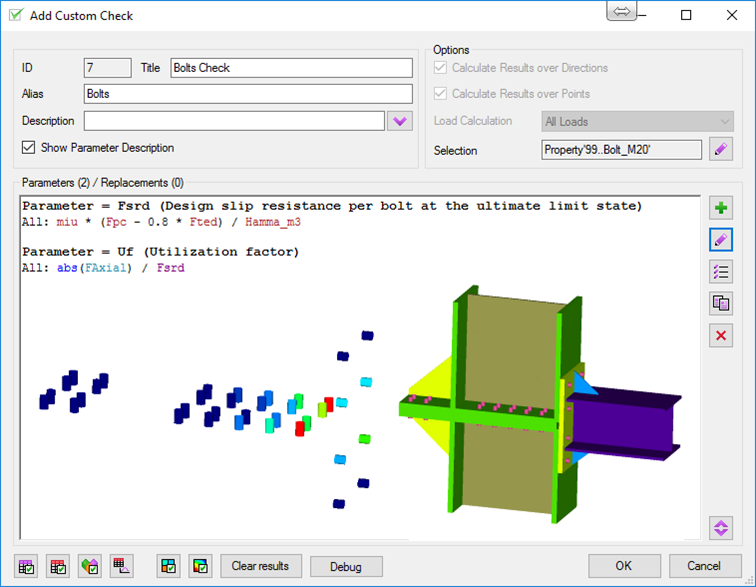Image resolution: width=756 pixels, height=587 pixels.
Task: Maximize the Add Custom Check window
Action: click(686, 15)
